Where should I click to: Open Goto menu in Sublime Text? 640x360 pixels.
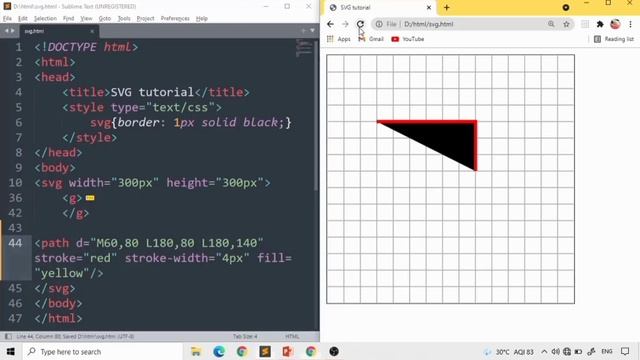point(105,18)
